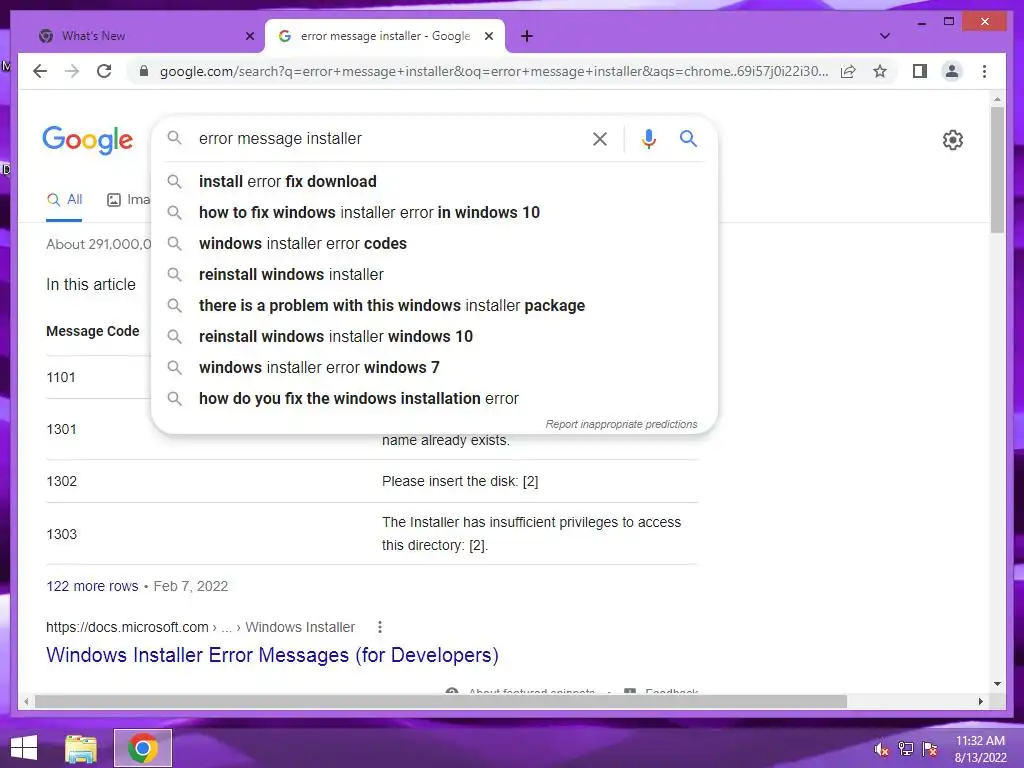Bookmark this page with star icon
This screenshot has height=768, width=1024.
880,71
